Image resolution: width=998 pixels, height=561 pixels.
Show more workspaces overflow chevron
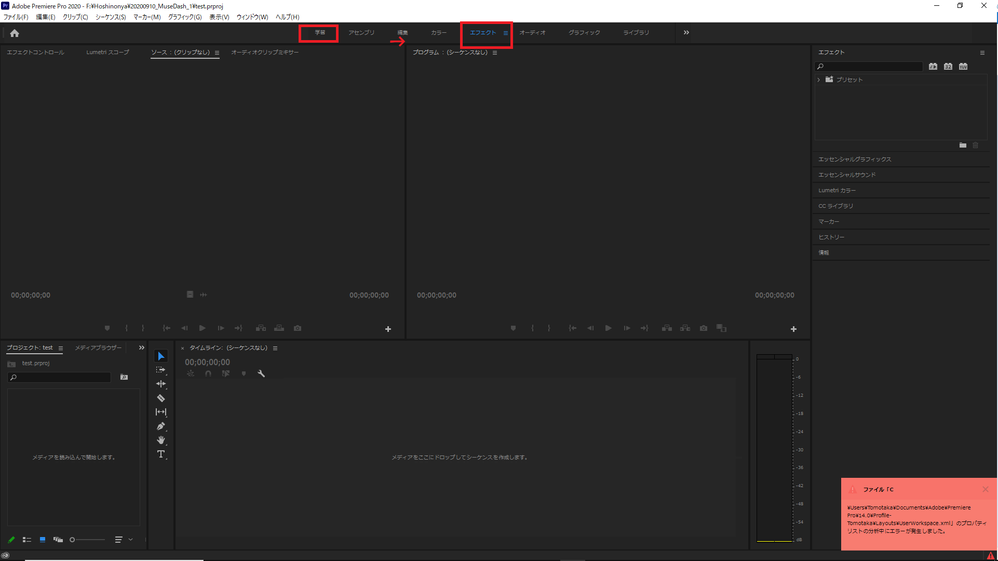coord(686,32)
